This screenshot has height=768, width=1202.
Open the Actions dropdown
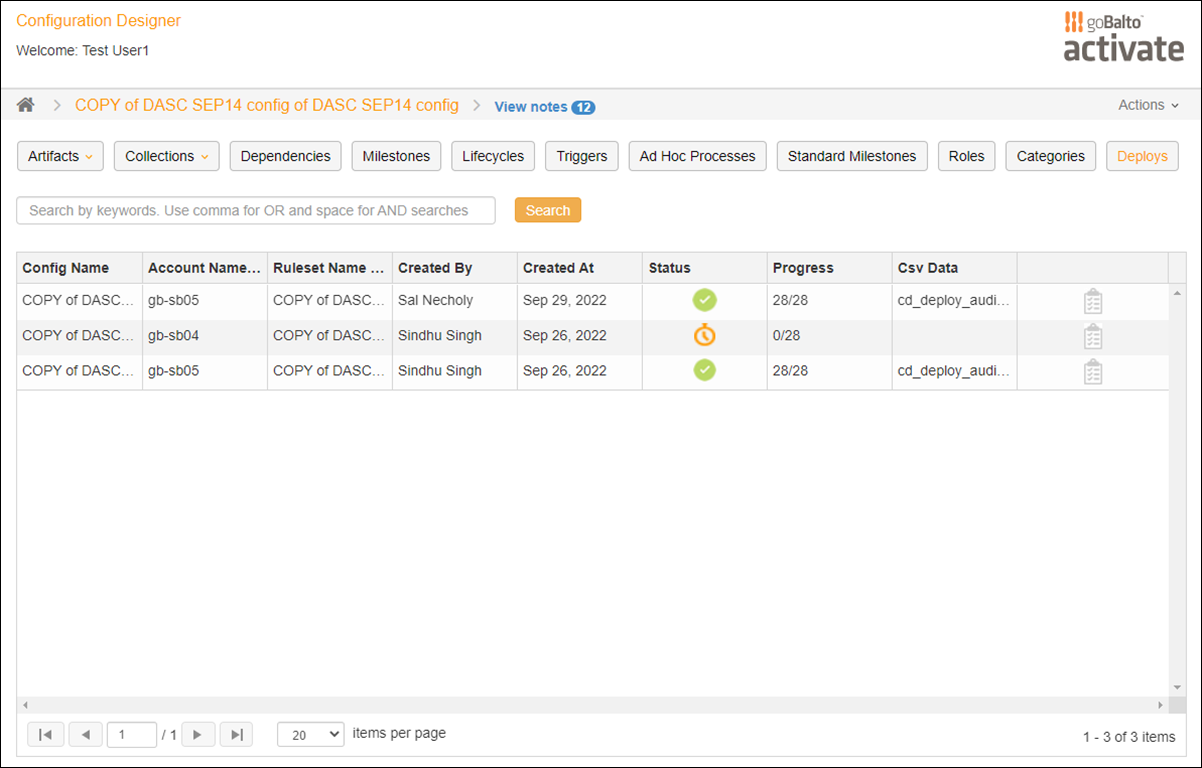point(1147,104)
